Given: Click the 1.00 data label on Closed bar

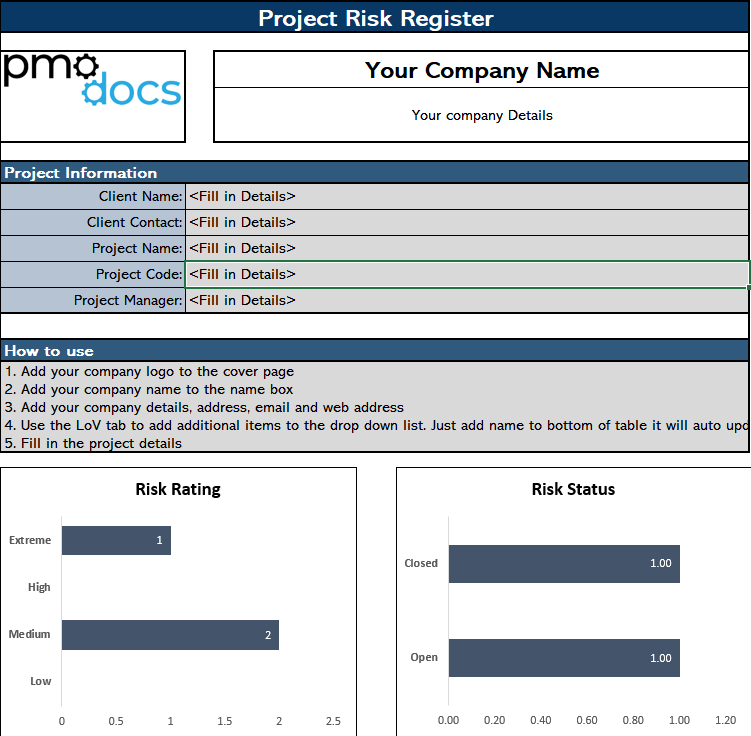Looking at the screenshot, I should pyautogui.click(x=660, y=563).
